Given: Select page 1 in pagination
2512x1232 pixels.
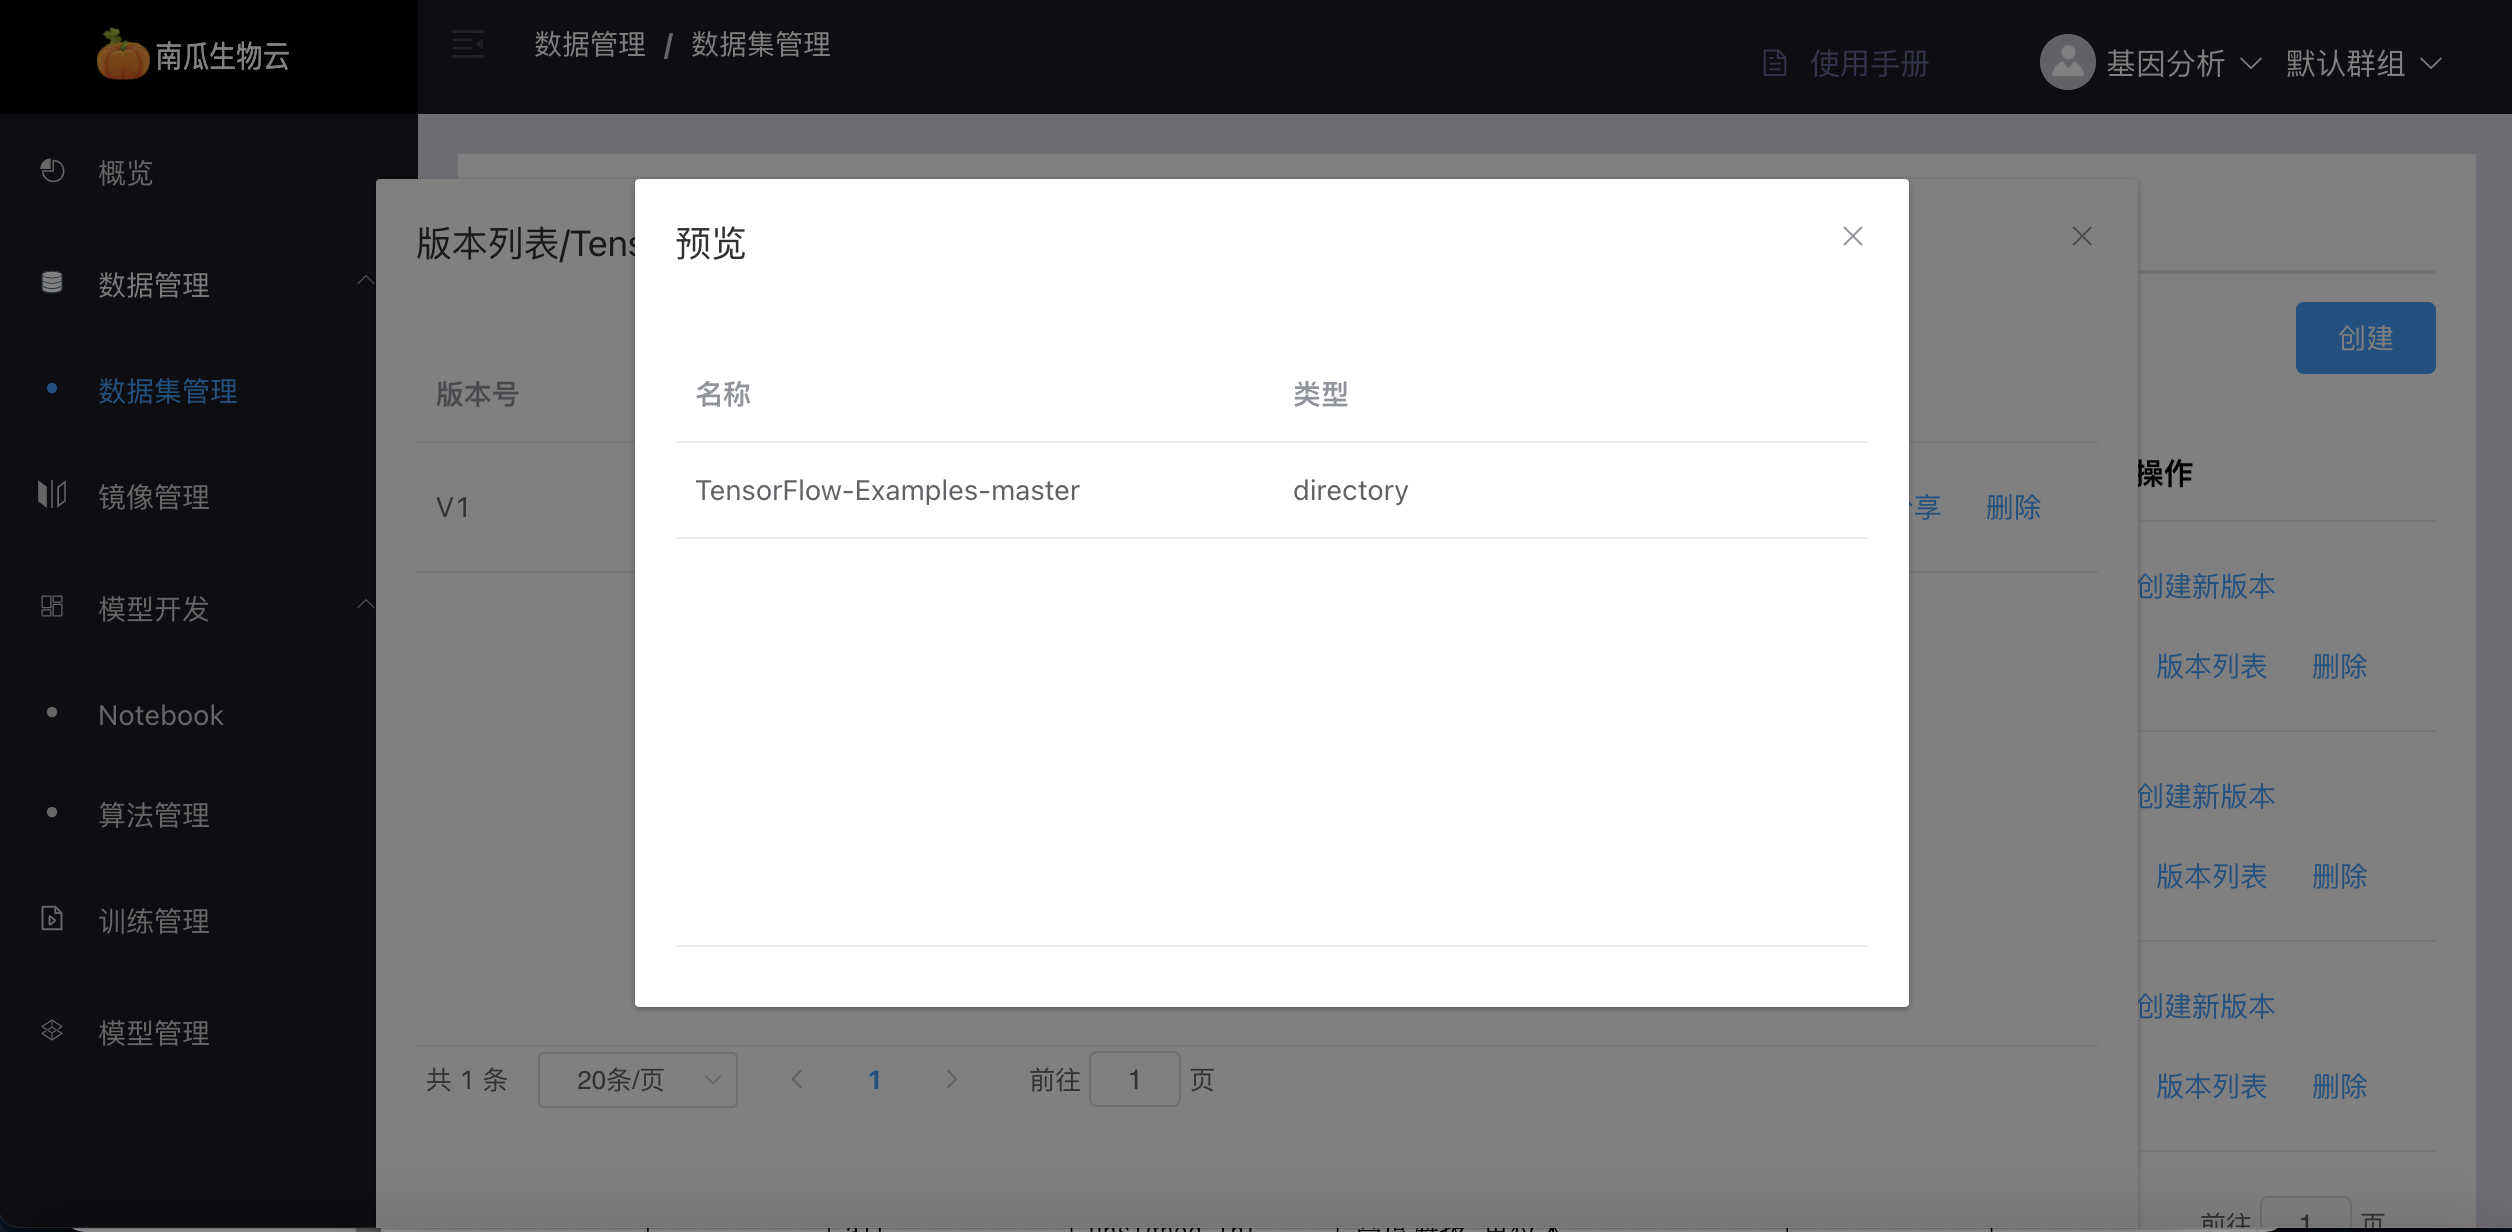Looking at the screenshot, I should pos(874,1080).
